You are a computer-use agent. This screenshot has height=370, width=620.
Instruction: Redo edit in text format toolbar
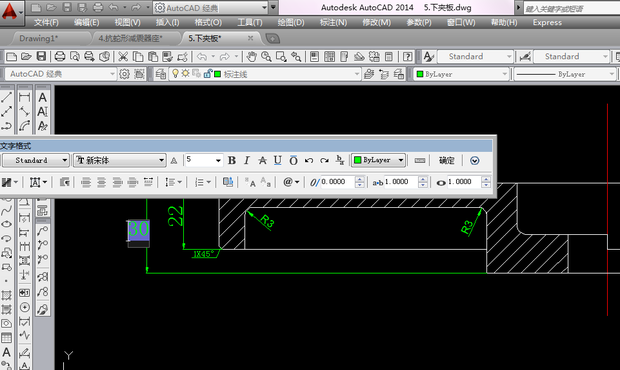click(x=324, y=160)
